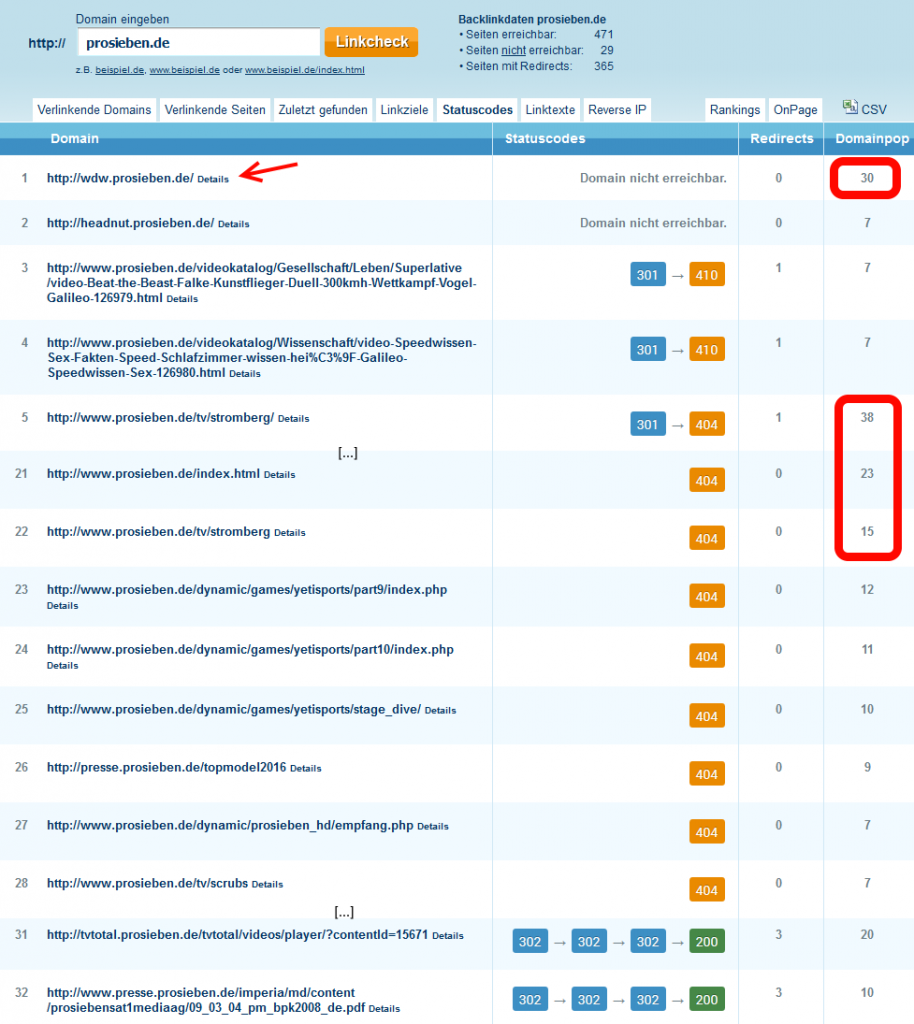Open Details for row 22 stromberg
The image size is (914, 1024).
tap(290, 533)
